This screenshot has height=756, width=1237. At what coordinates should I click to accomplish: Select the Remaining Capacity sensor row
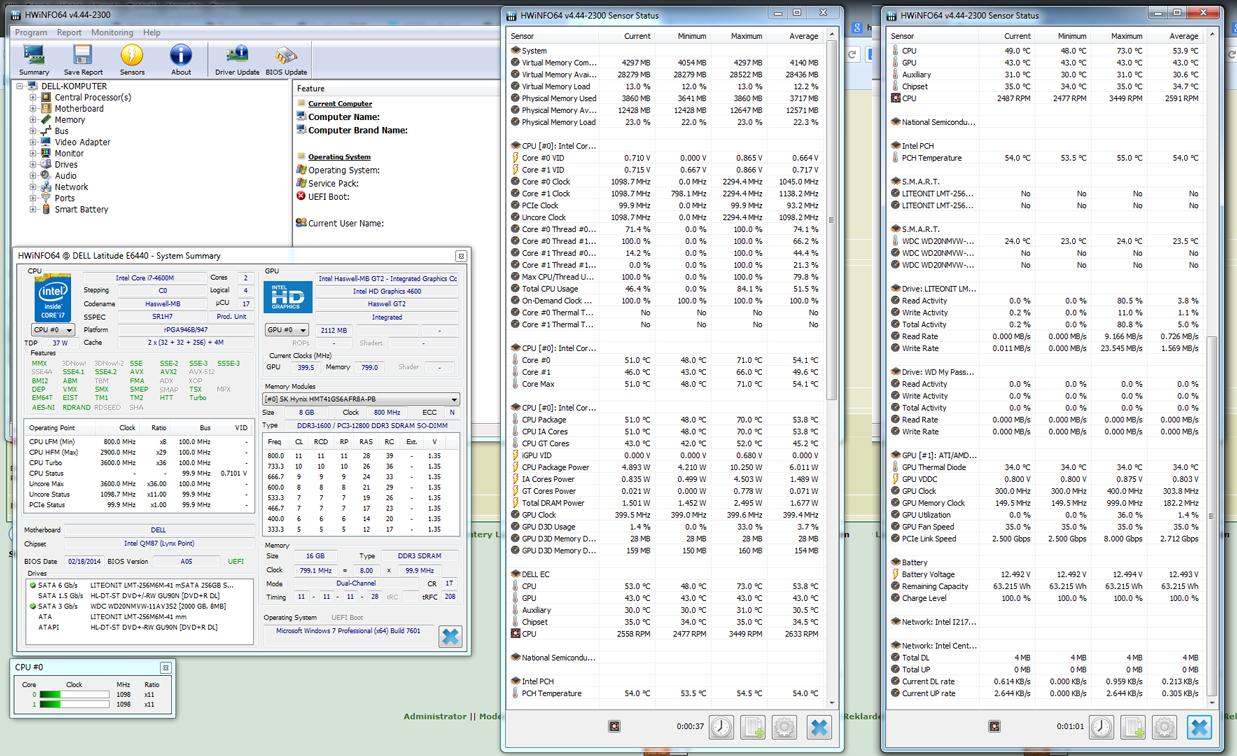tap(1046, 586)
